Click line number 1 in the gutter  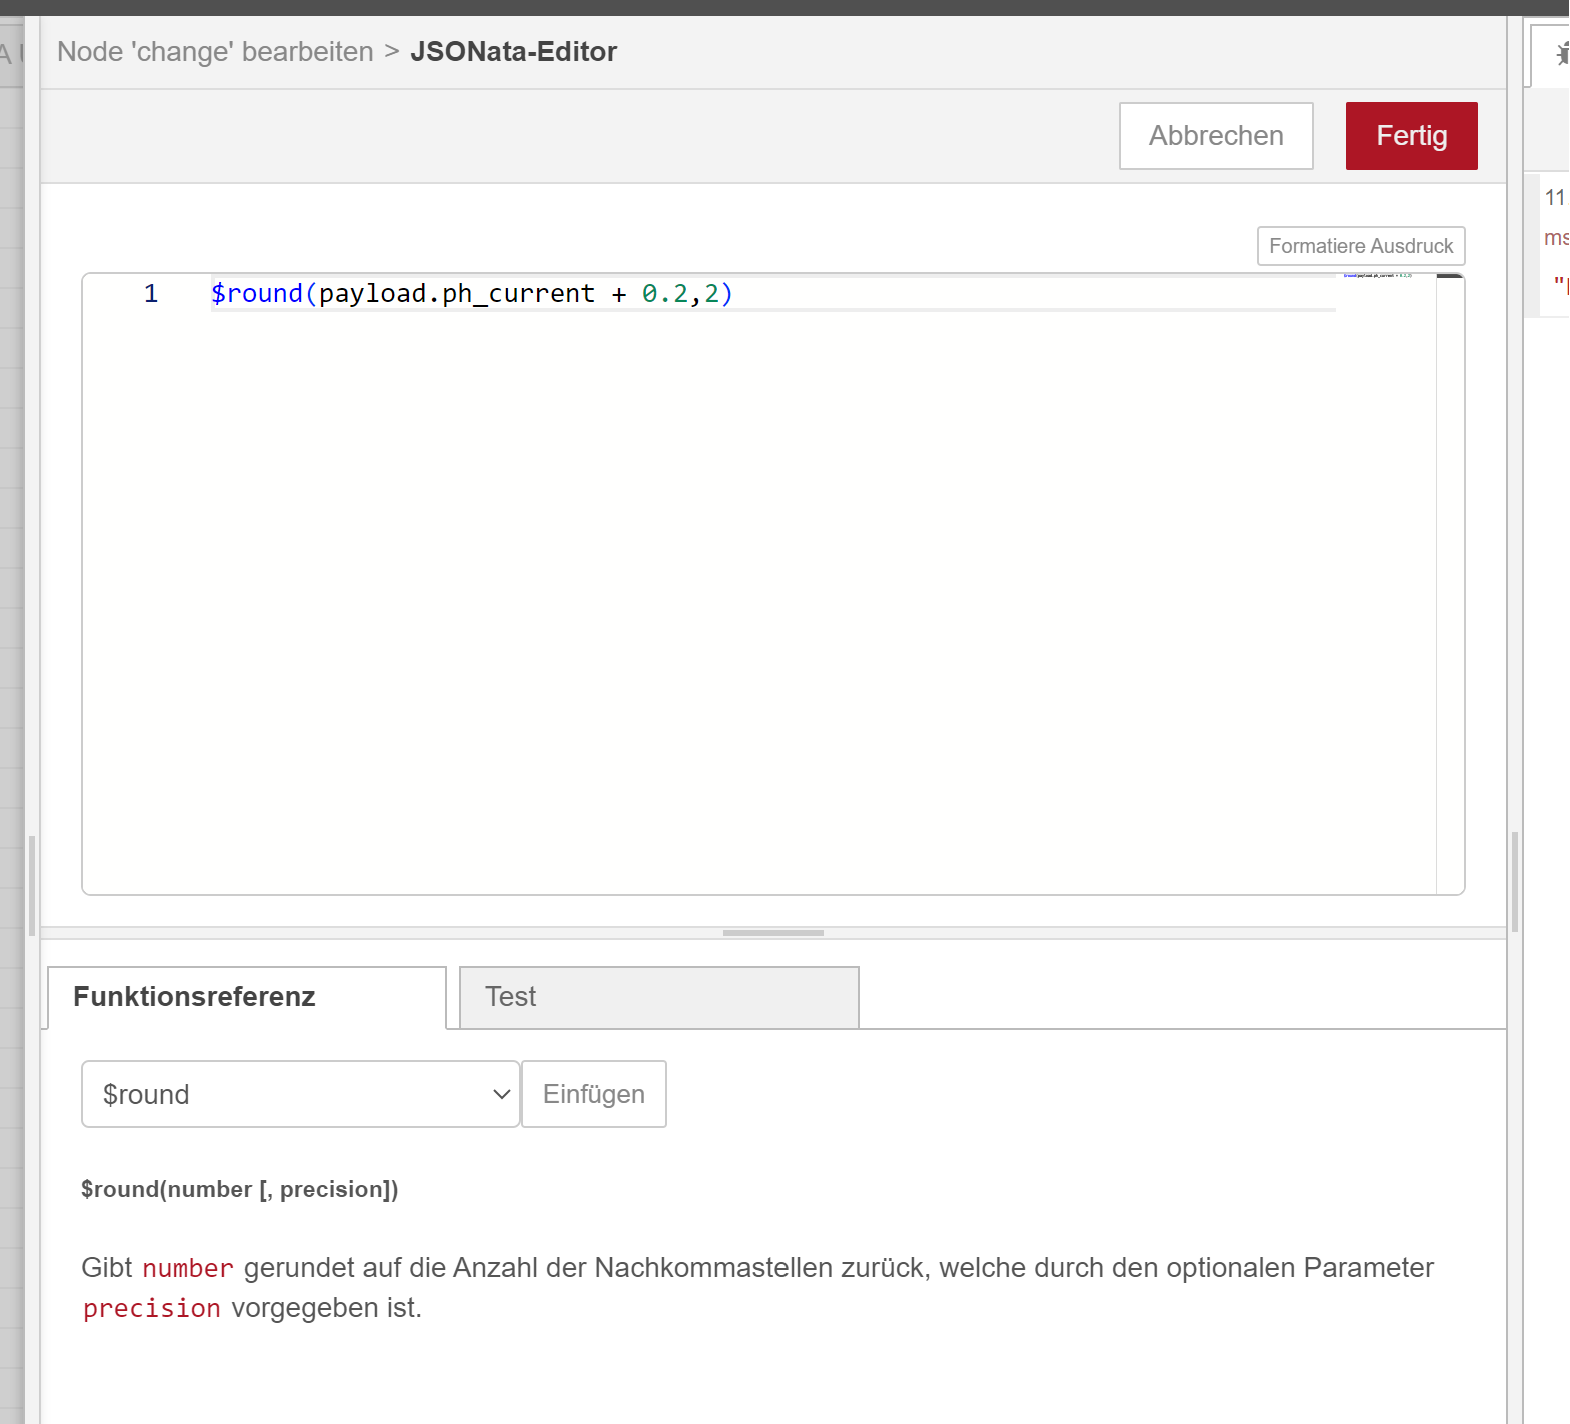[x=151, y=294]
